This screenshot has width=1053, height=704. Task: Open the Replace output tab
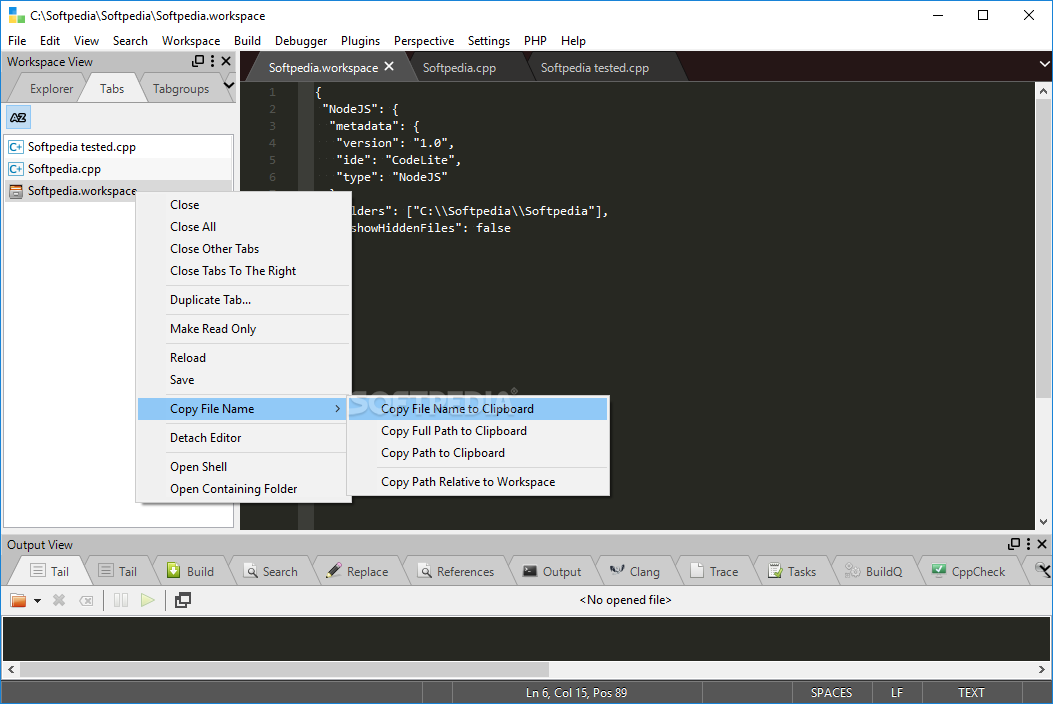click(x=358, y=572)
